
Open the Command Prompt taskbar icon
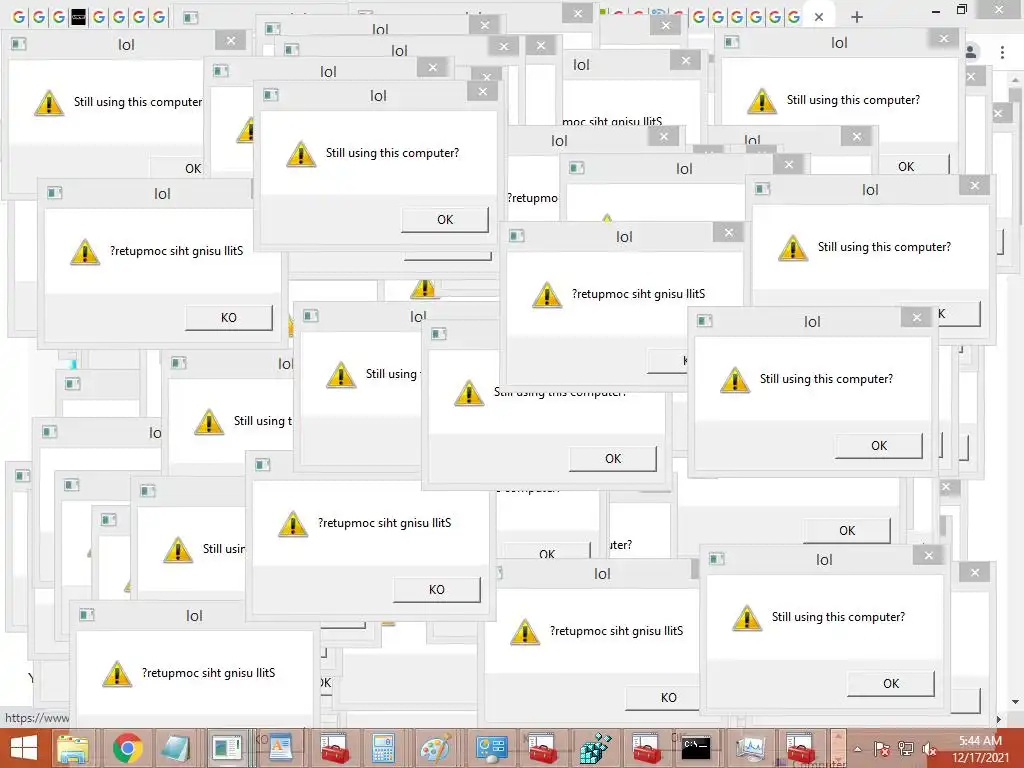click(696, 748)
